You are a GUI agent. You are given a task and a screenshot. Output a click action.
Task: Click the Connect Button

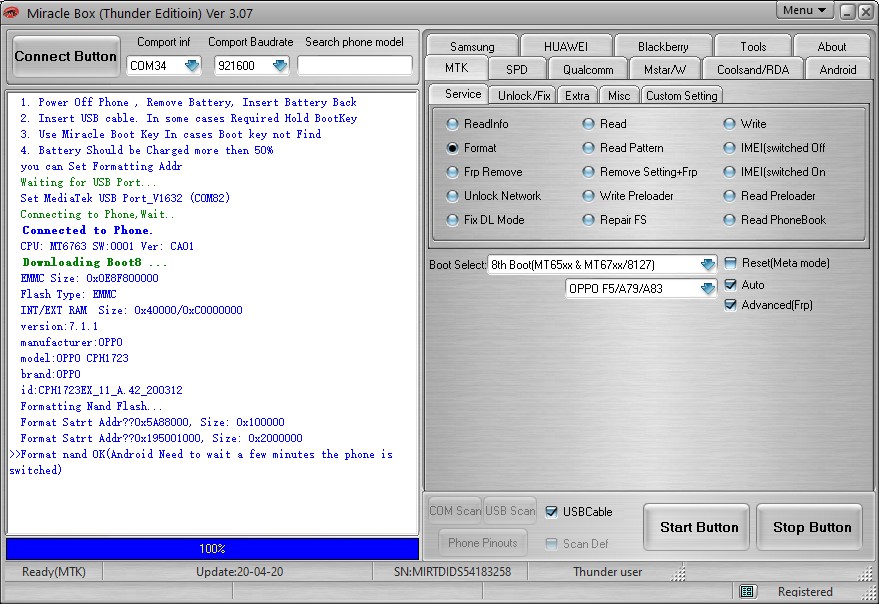pyautogui.click(x=66, y=56)
